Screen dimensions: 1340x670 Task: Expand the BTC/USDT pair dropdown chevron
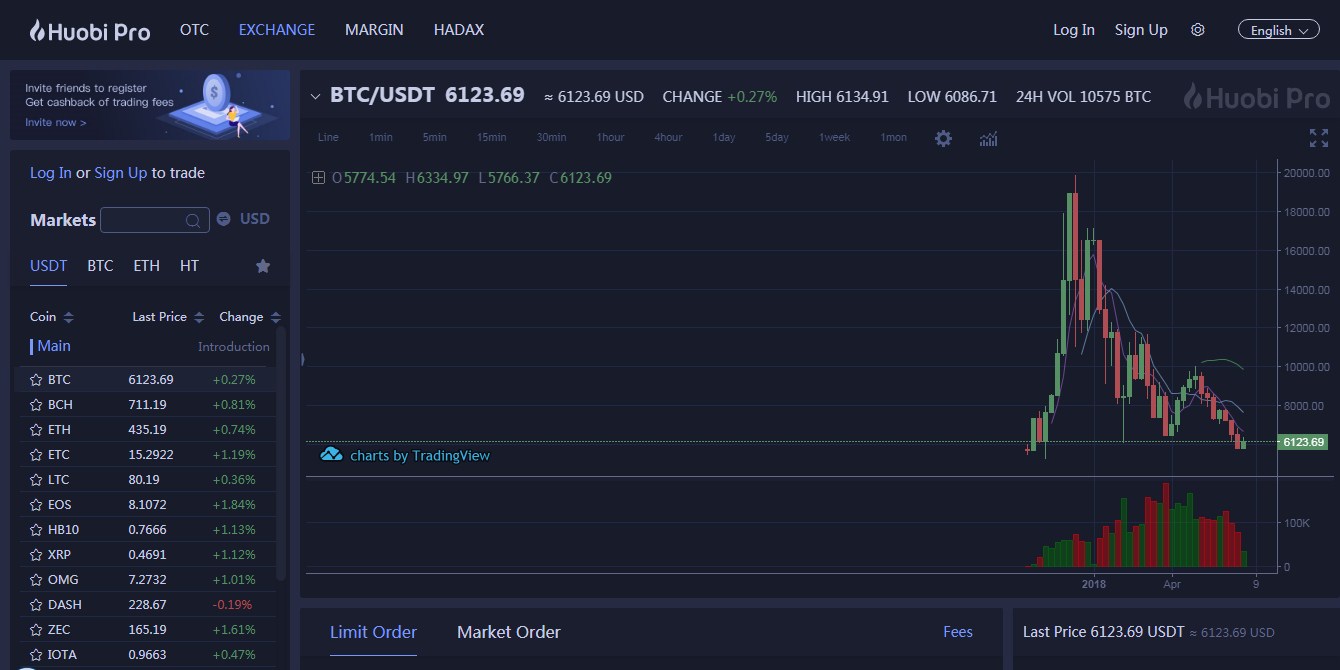coord(315,97)
